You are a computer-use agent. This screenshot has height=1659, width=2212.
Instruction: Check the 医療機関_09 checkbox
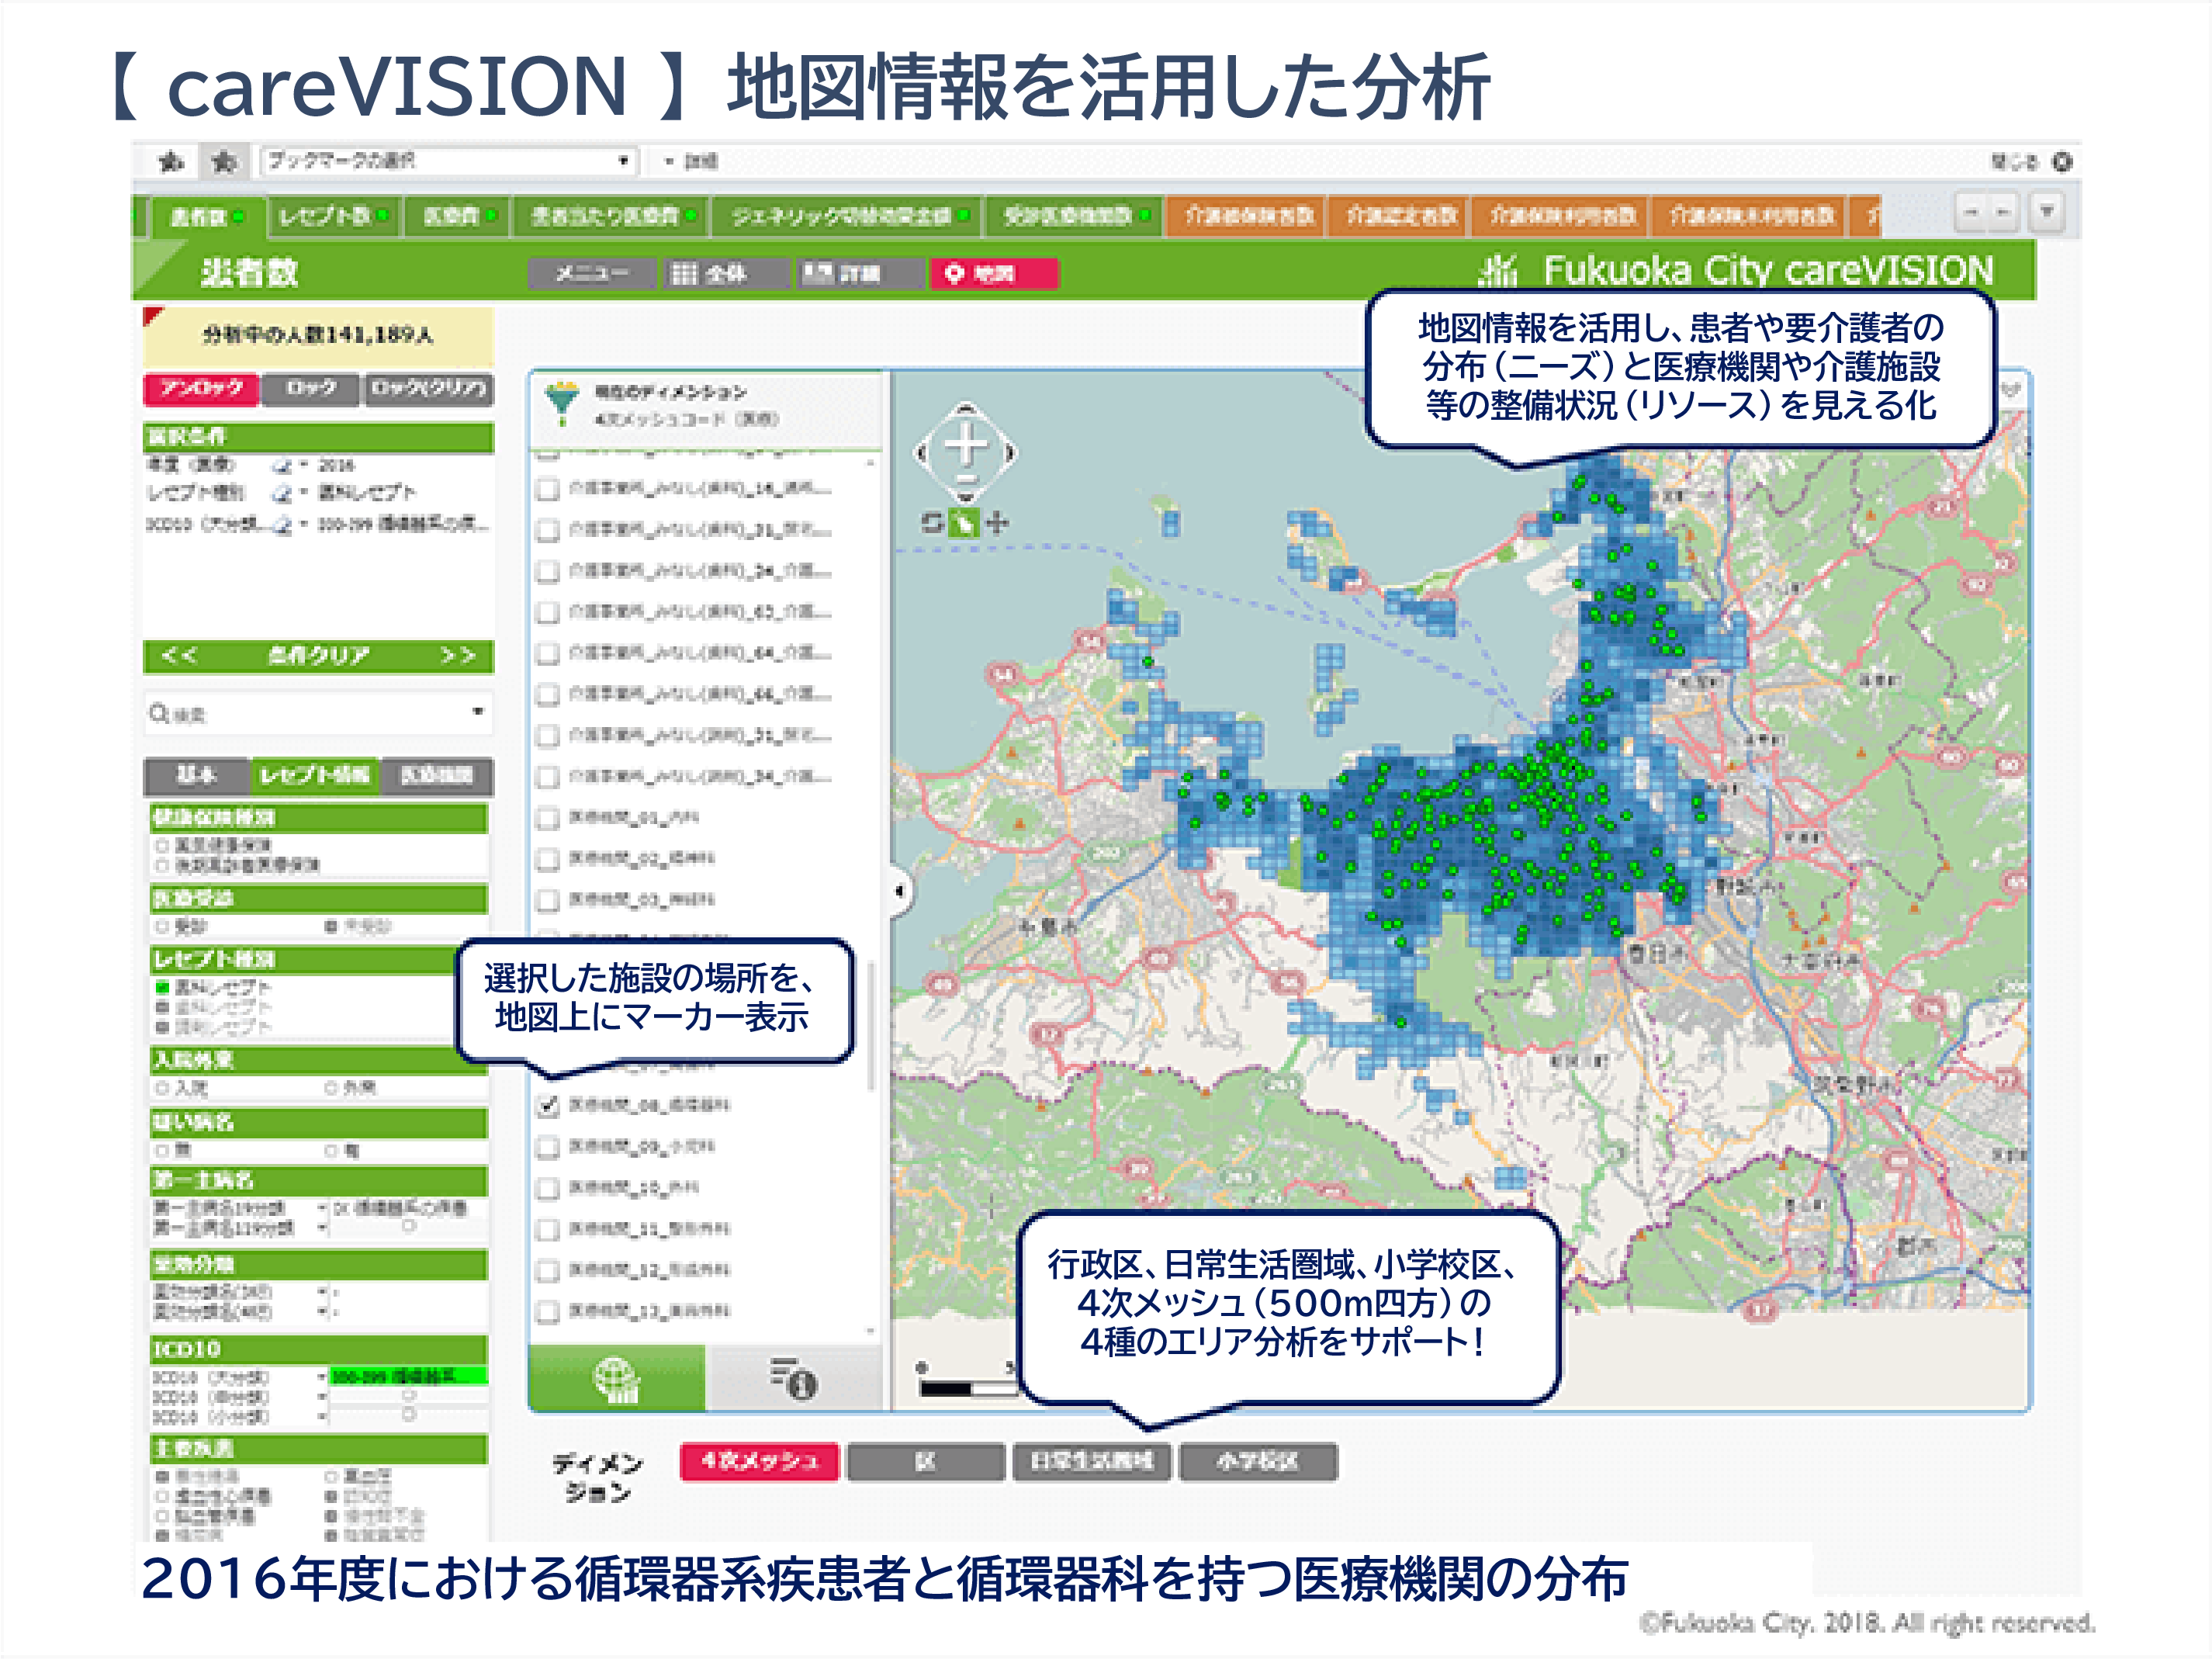tap(548, 1147)
